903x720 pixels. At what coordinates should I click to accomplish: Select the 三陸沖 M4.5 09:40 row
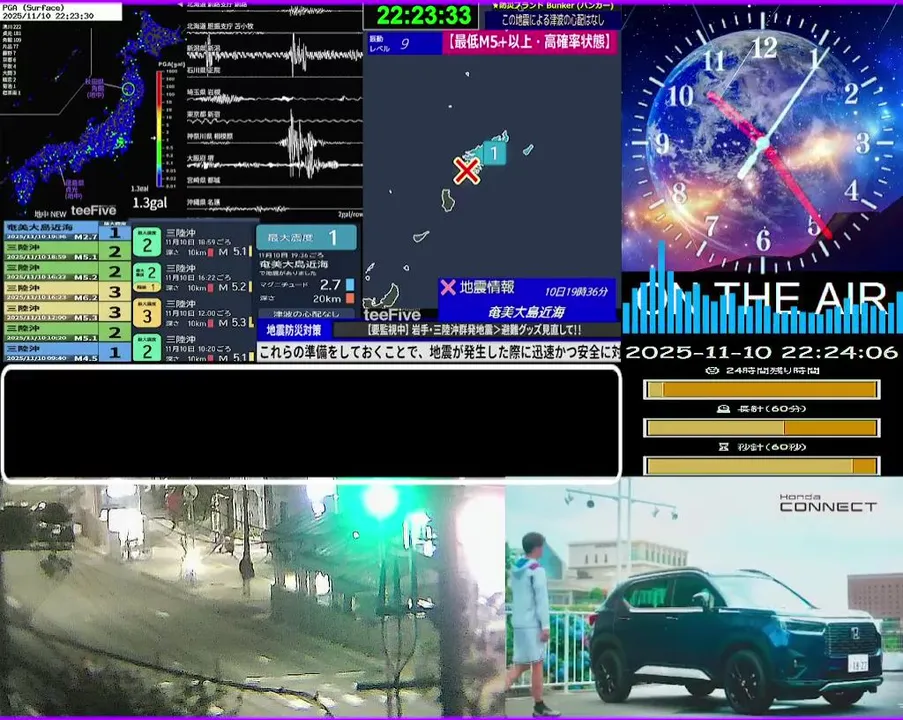coord(67,351)
